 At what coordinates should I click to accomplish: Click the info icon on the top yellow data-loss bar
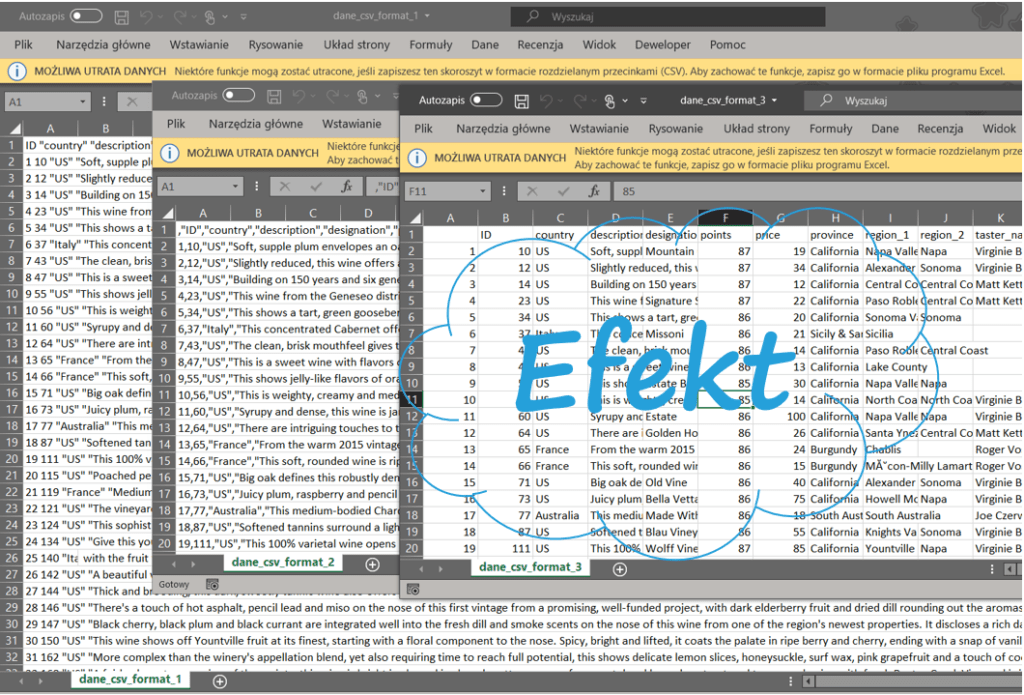pyautogui.click(x=17, y=72)
